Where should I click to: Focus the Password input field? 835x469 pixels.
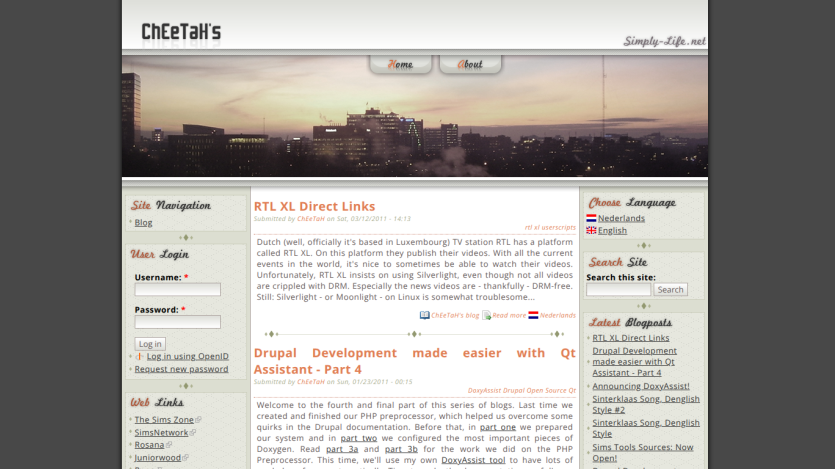pyautogui.click(x=177, y=322)
